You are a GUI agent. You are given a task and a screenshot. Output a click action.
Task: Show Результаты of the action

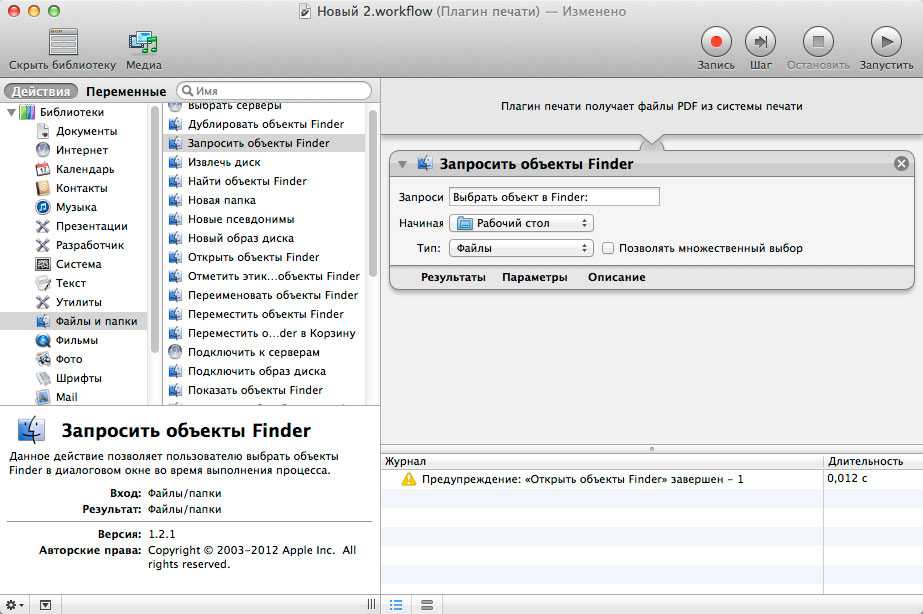click(x=453, y=277)
